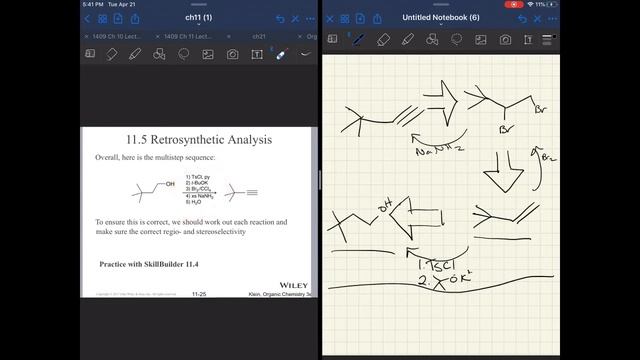The height and width of the screenshot is (360, 640).
Task: Tap the '11.5 Retrosynthetic Analysis' slide heading
Action: pyautogui.click(x=199, y=140)
